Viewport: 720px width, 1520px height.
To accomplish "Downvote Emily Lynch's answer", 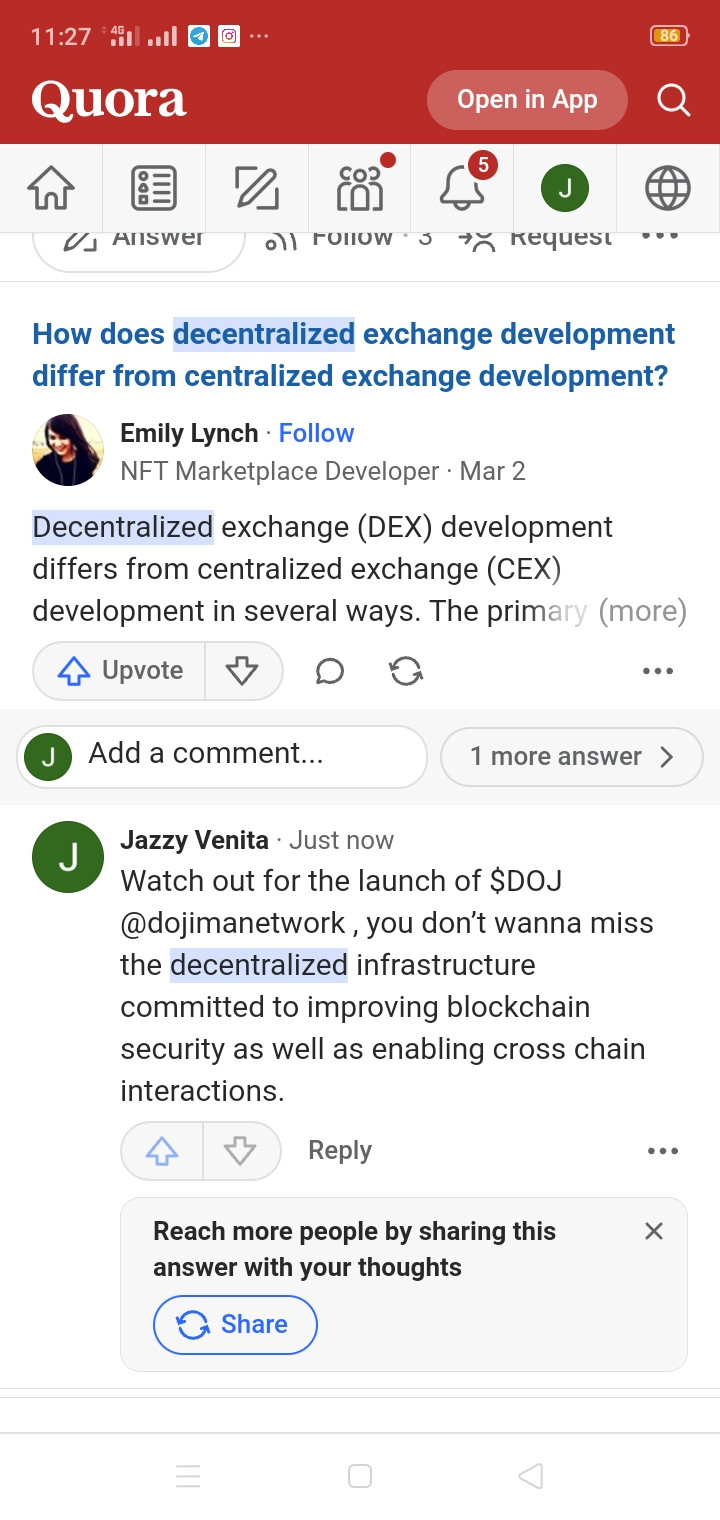I will (x=243, y=670).
